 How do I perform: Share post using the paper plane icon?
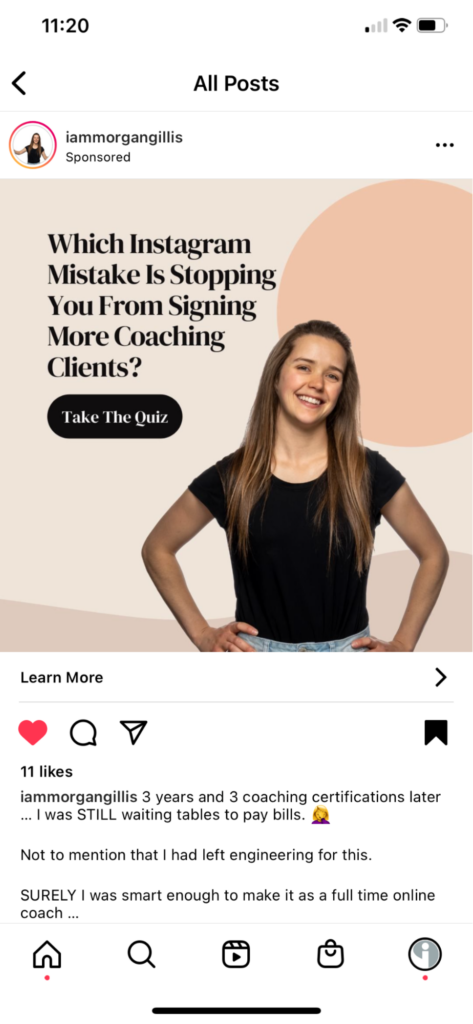click(133, 732)
